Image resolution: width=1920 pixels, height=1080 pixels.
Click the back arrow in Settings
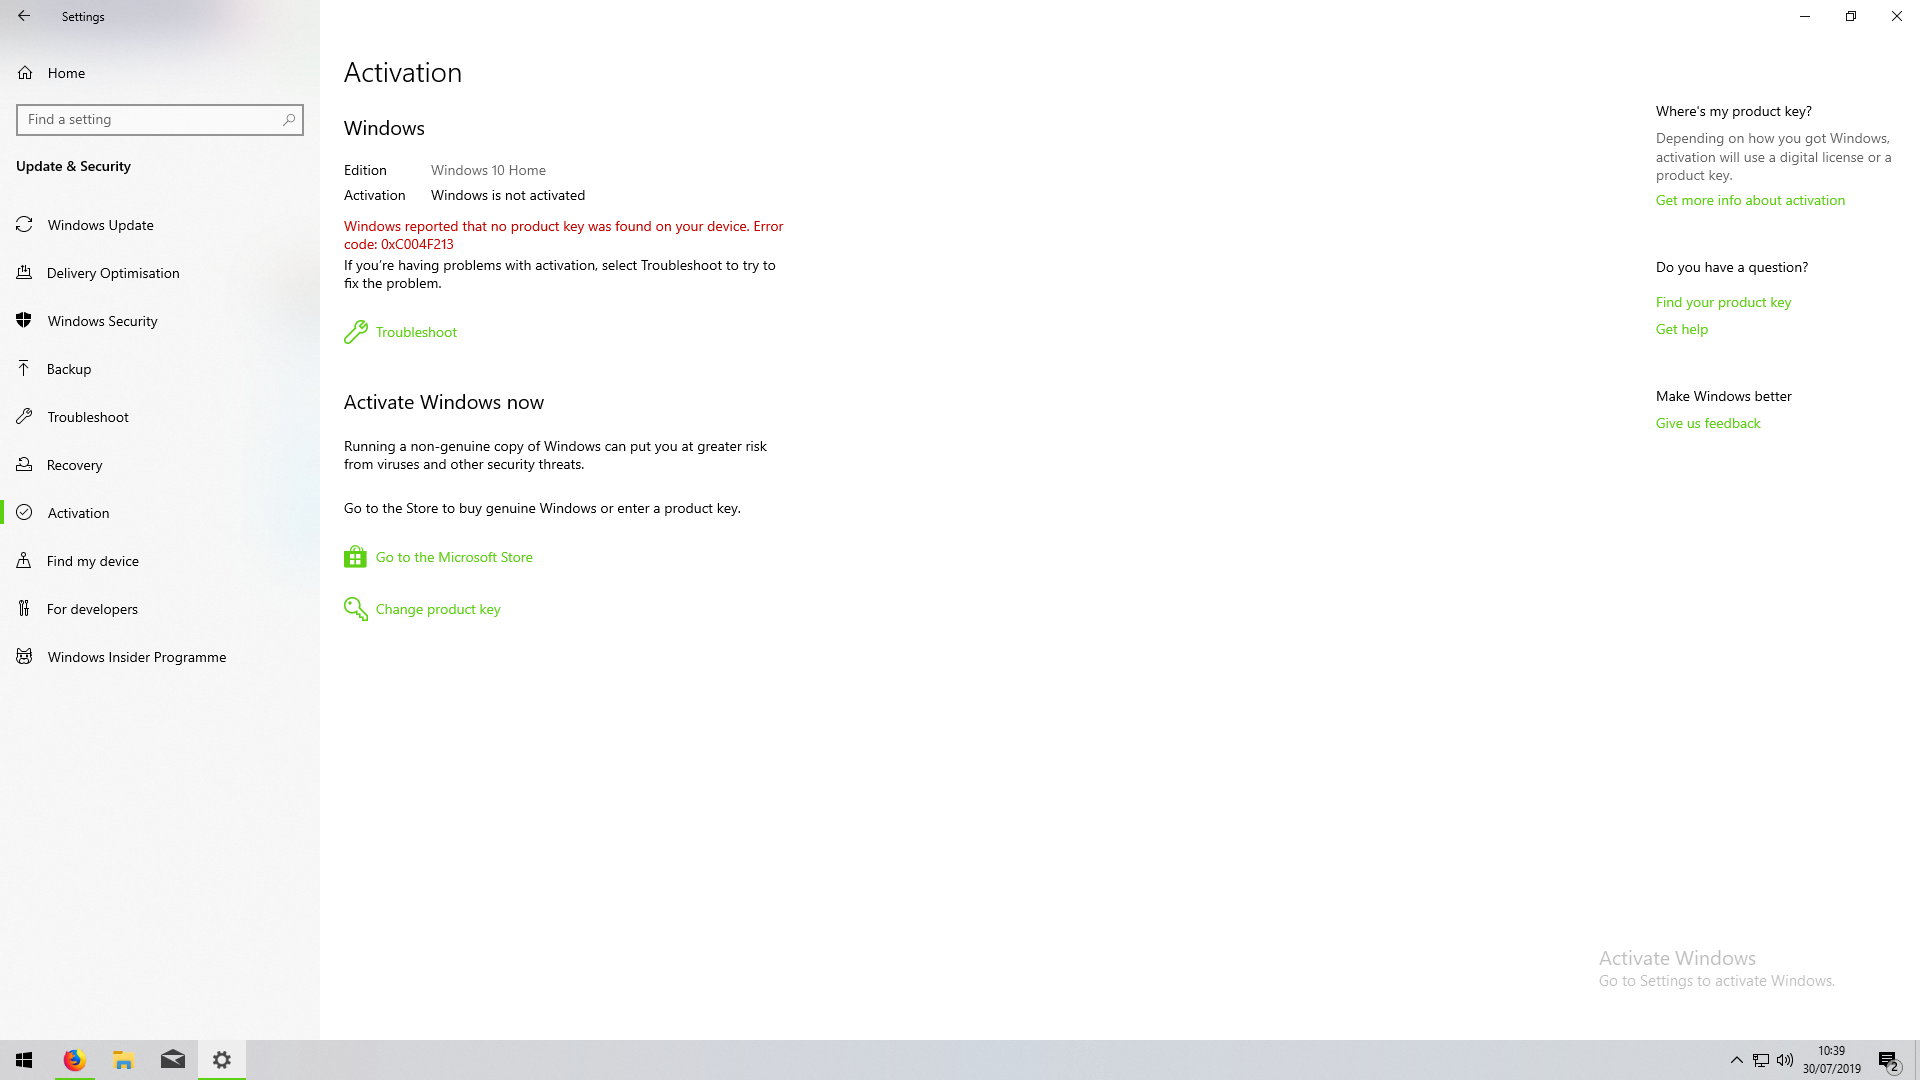(24, 16)
